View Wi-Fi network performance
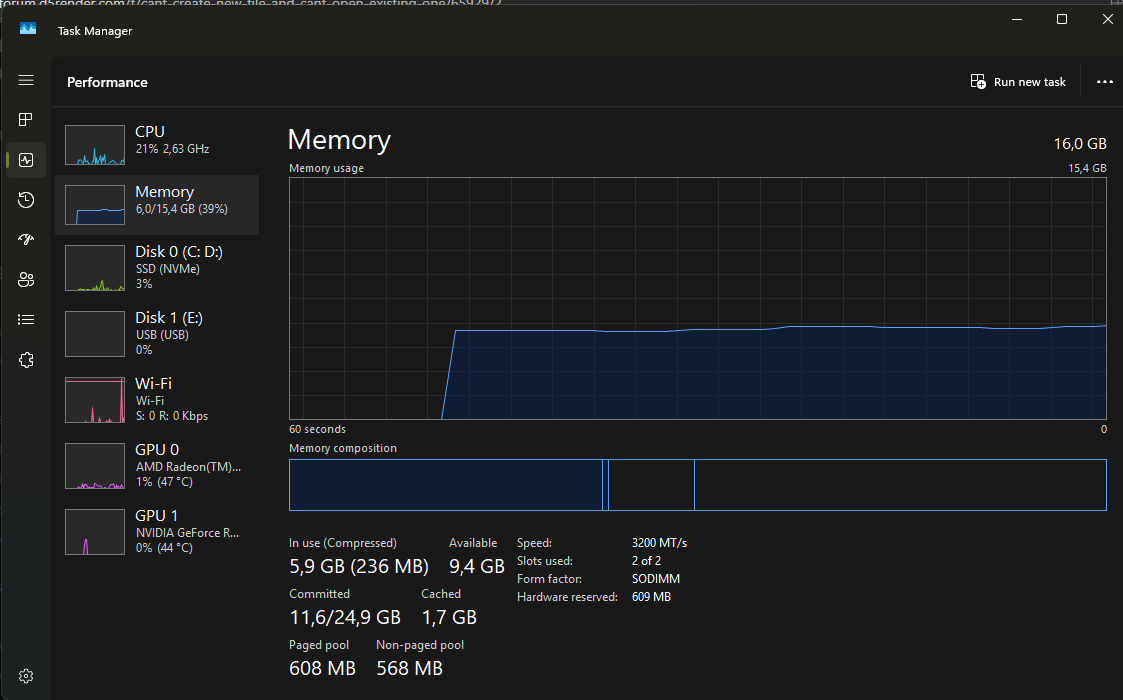The image size is (1123, 700). point(157,399)
